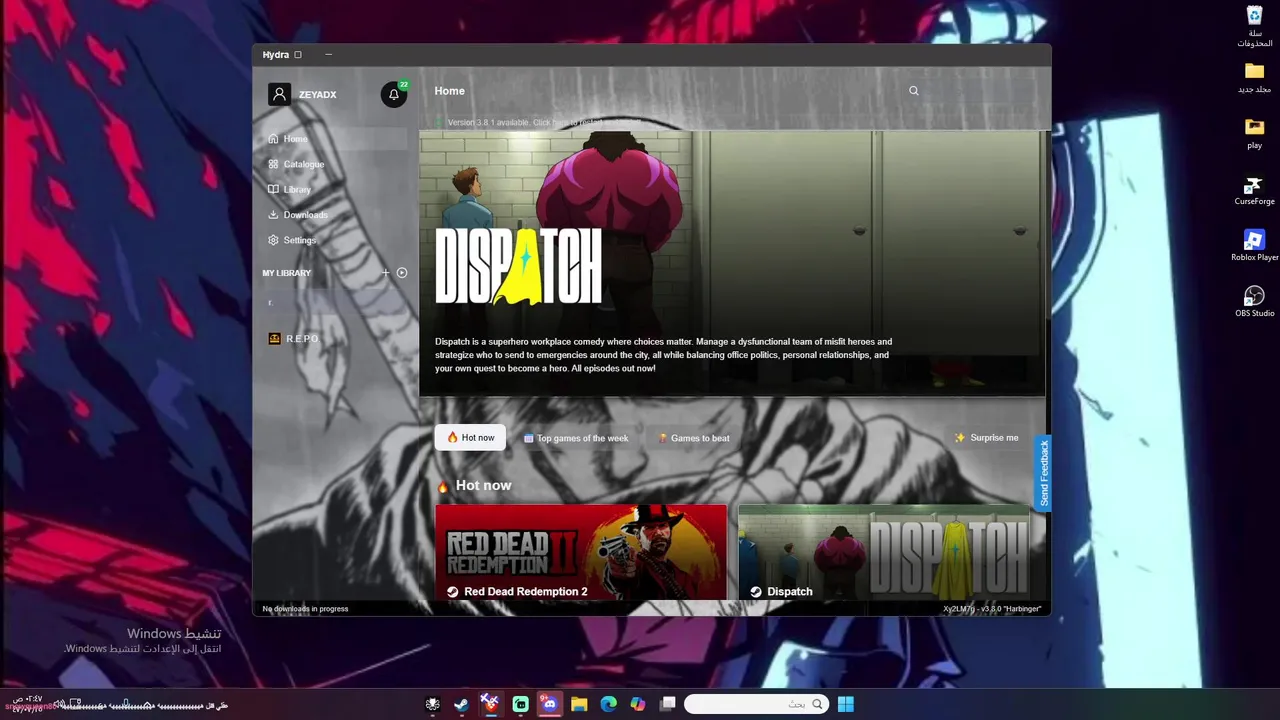Open the Downloads section
Viewport: 1280px width, 720px height.
334,215
